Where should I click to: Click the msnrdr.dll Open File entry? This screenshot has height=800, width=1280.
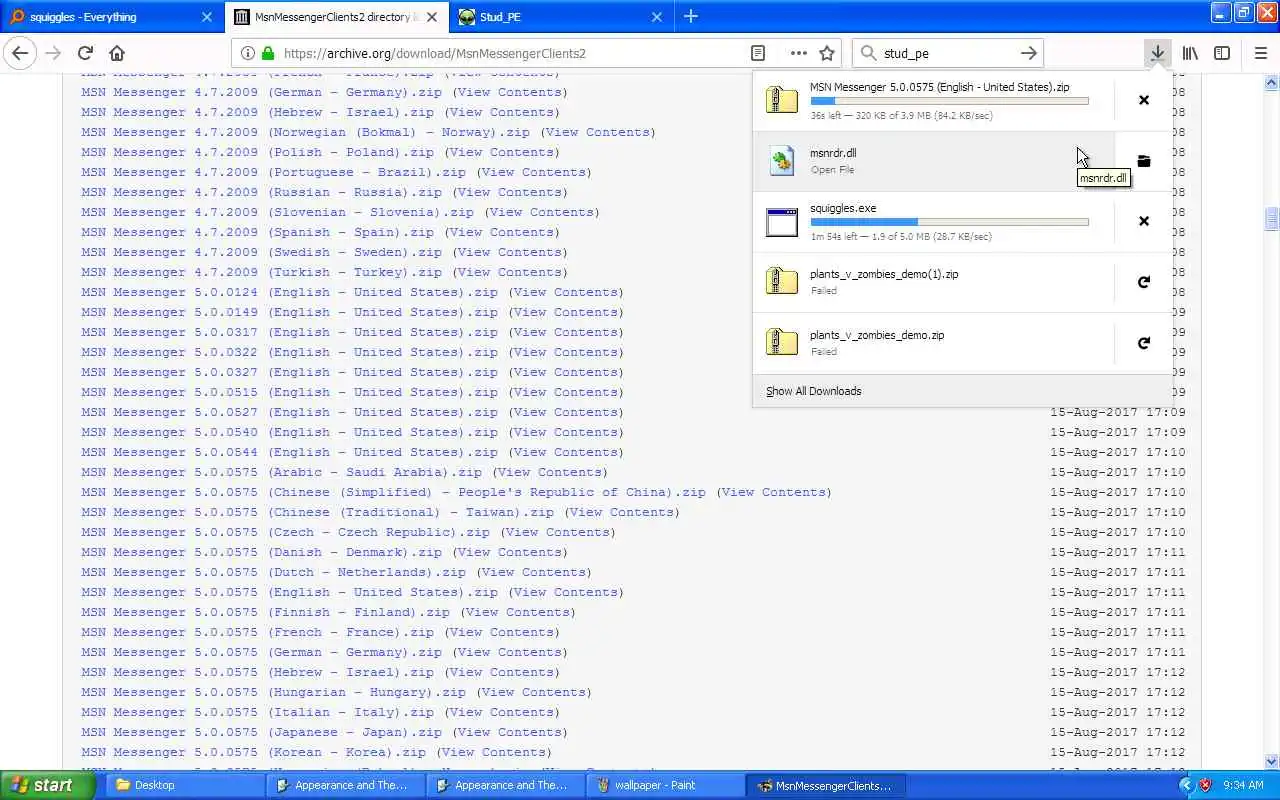point(933,161)
